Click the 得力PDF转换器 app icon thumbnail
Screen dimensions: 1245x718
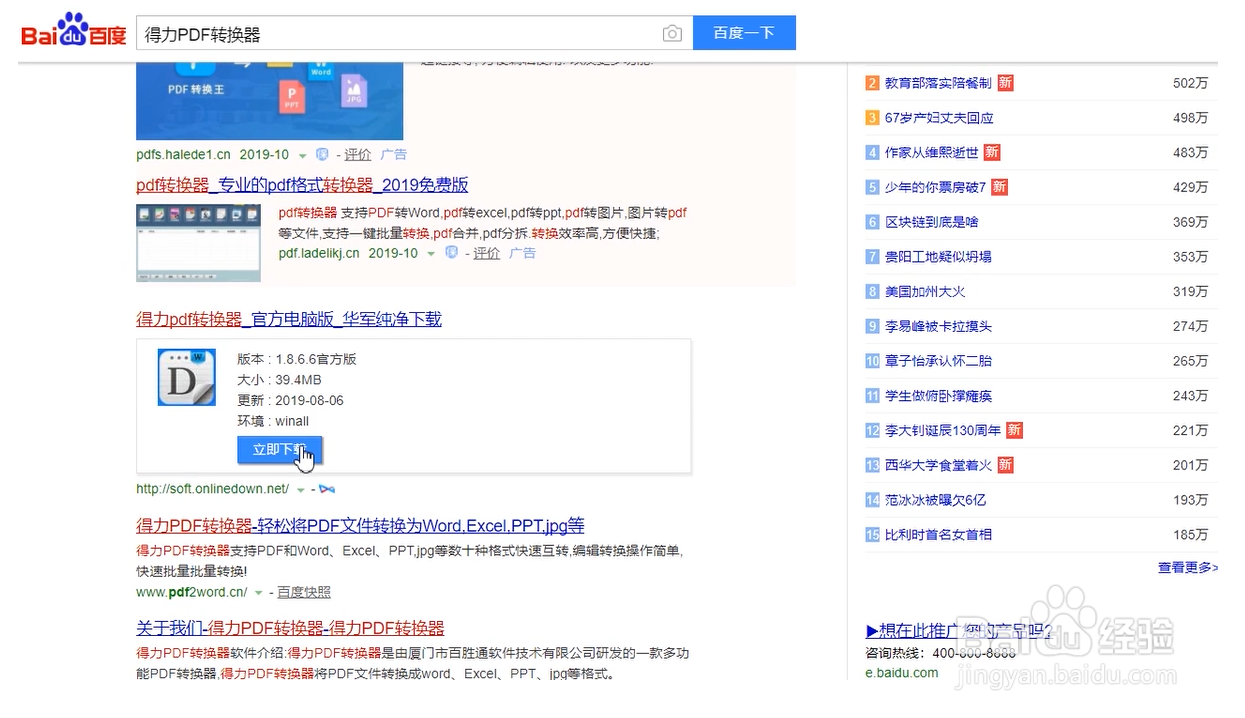tap(185, 377)
